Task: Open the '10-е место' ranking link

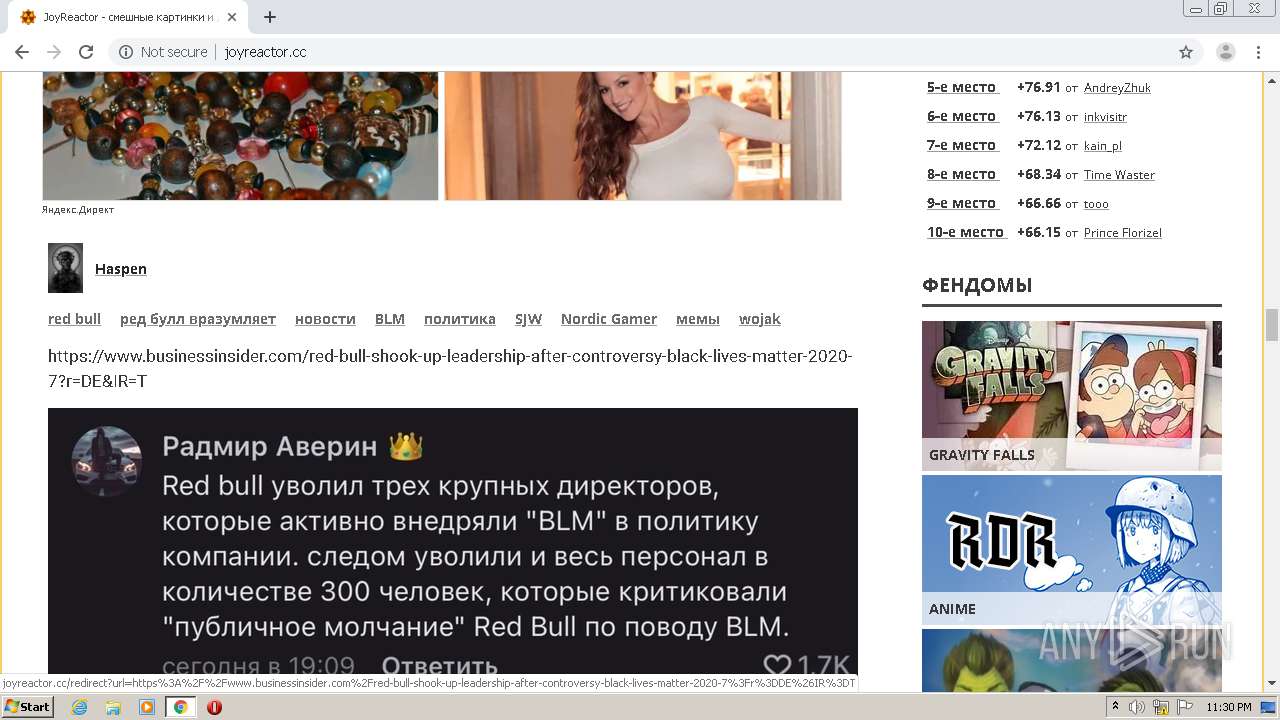Action: [x=965, y=232]
